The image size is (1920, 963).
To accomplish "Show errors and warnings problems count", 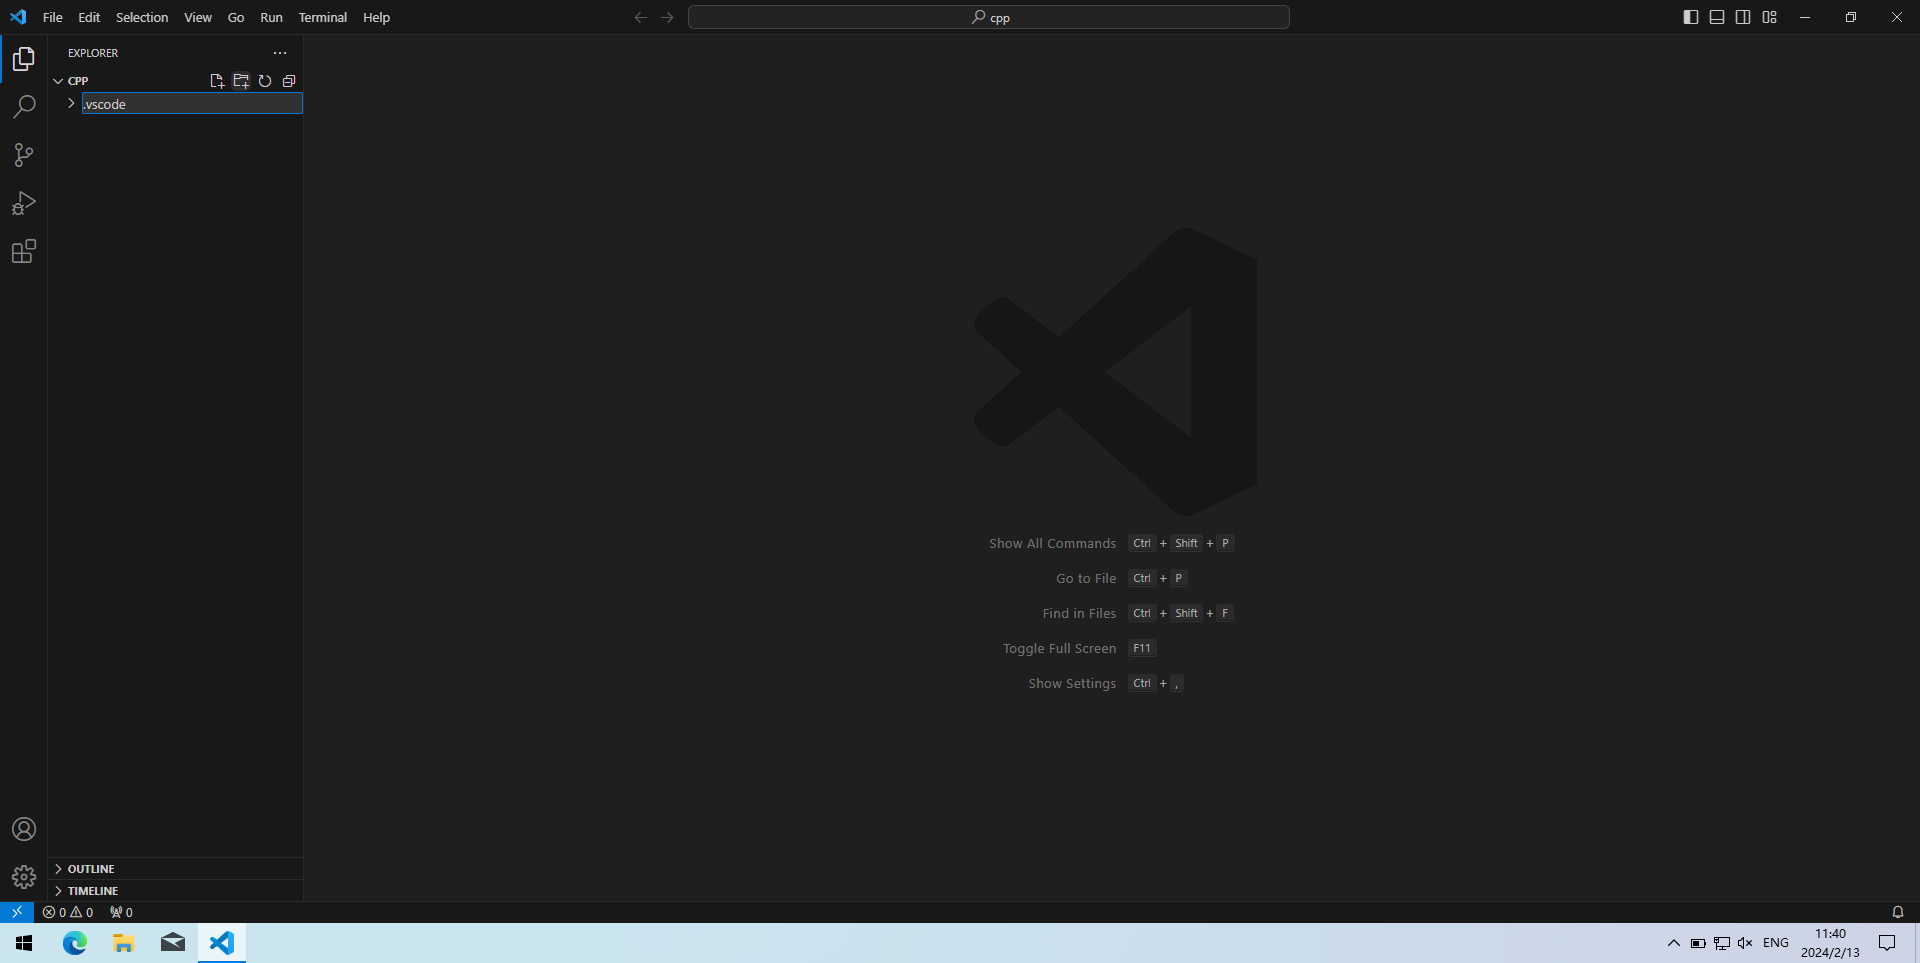I will point(68,912).
